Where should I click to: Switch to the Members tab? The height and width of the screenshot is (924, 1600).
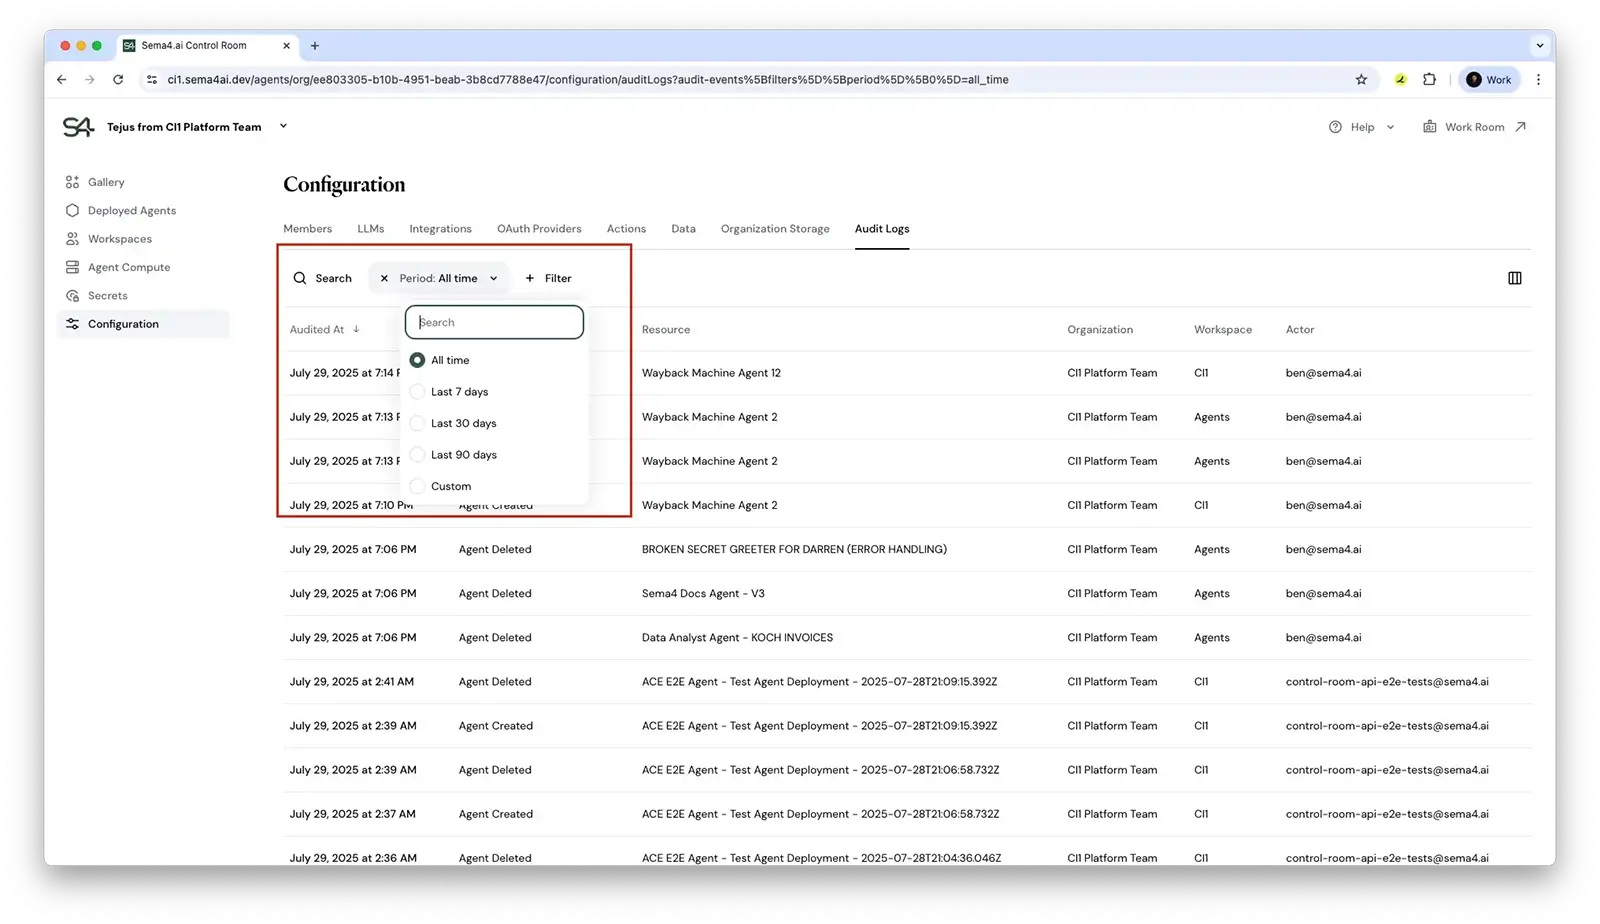[307, 228]
